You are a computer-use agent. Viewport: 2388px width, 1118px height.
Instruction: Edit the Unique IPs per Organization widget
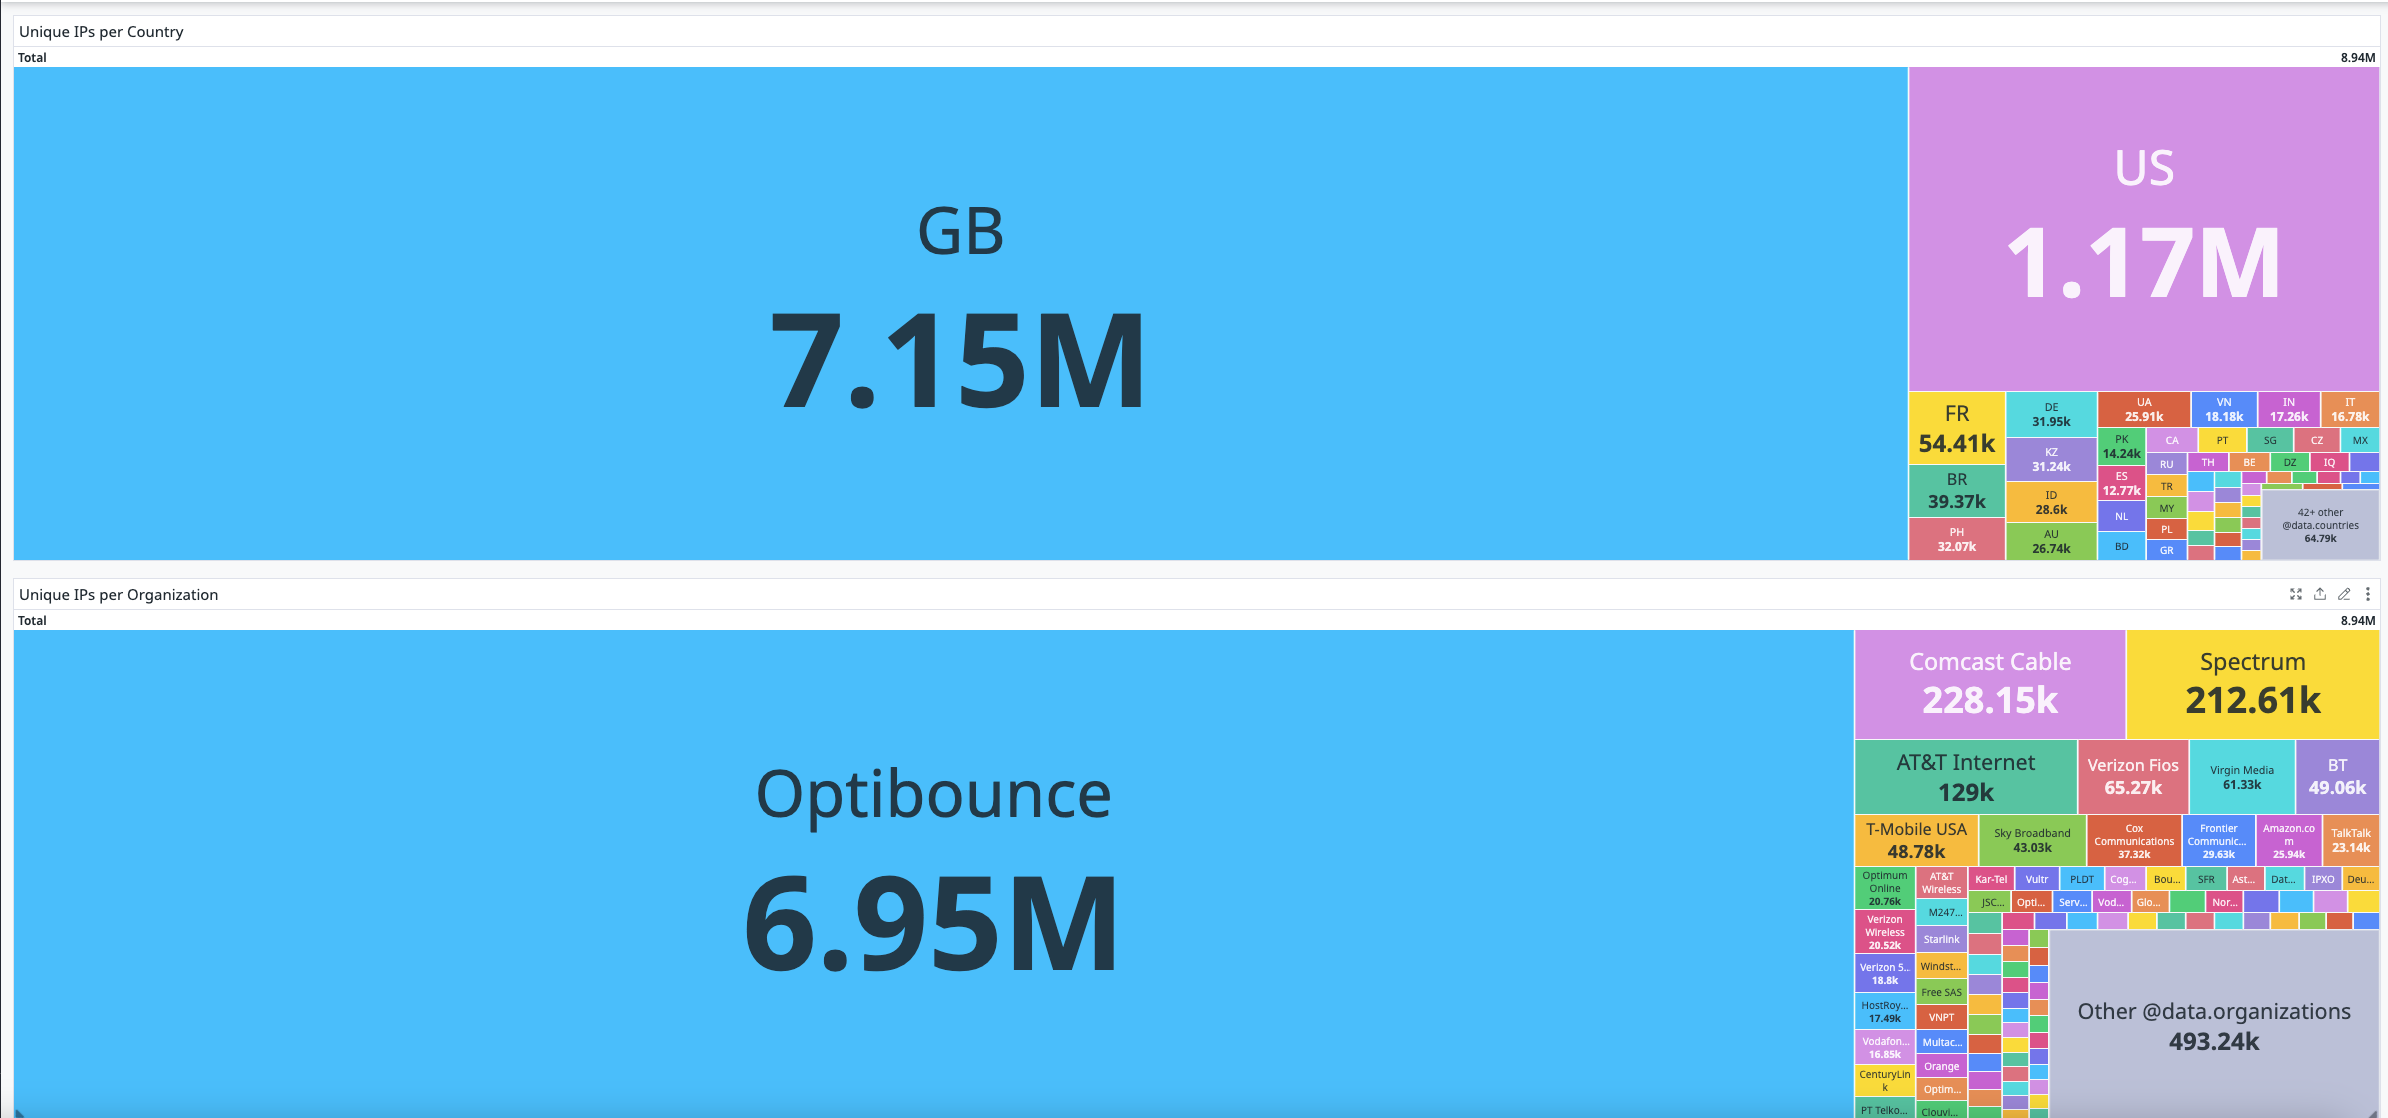2344,594
